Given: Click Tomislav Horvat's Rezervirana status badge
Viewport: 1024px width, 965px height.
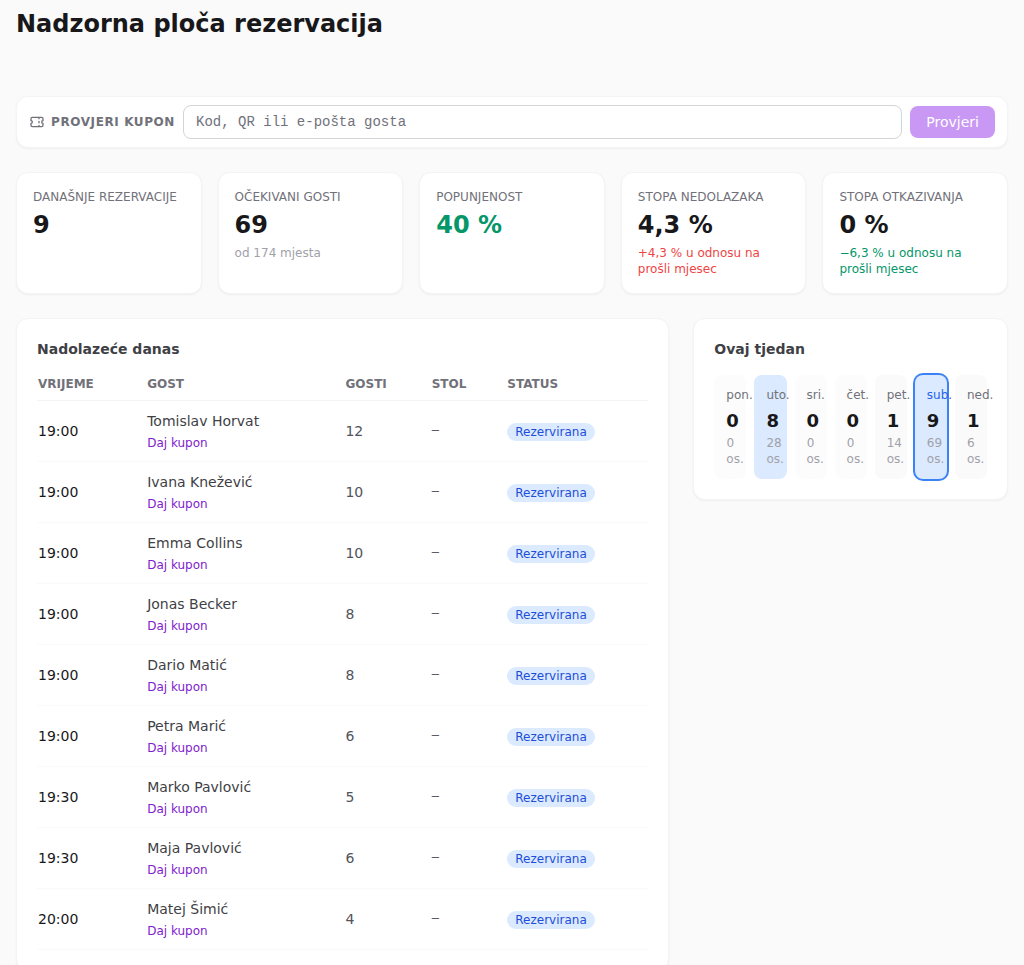Looking at the screenshot, I should 551,432.
